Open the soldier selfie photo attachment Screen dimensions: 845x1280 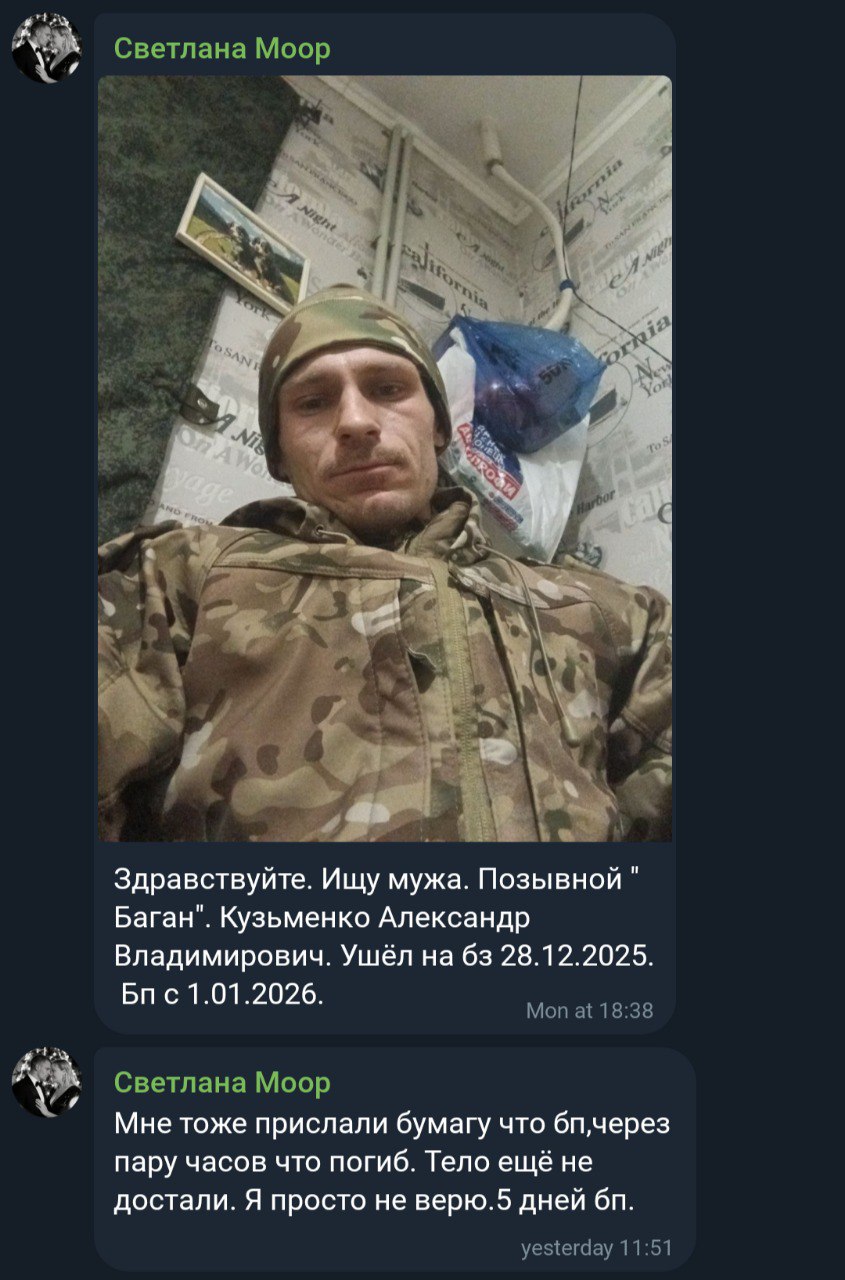click(x=385, y=458)
